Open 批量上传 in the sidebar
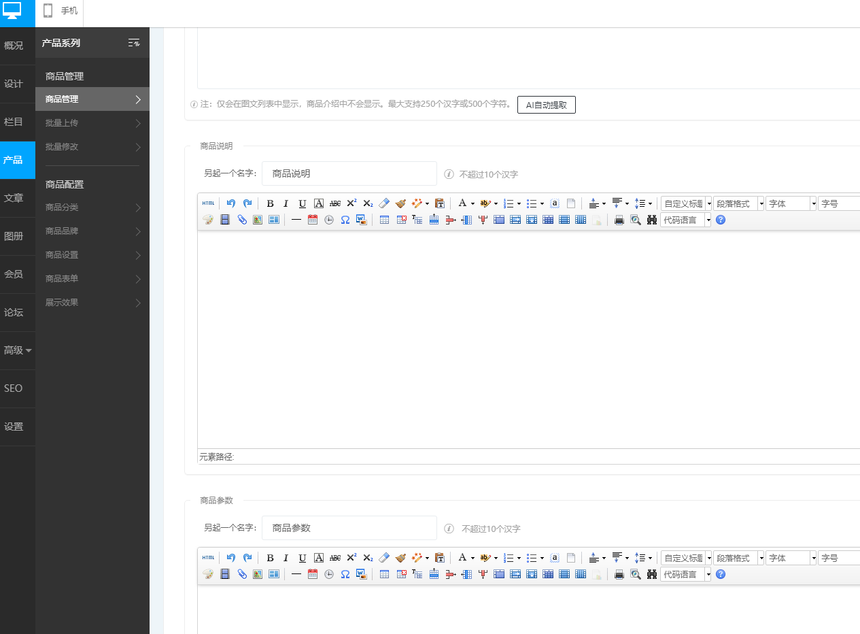The width and height of the screenshot is (860, 634). pos(92,123)
